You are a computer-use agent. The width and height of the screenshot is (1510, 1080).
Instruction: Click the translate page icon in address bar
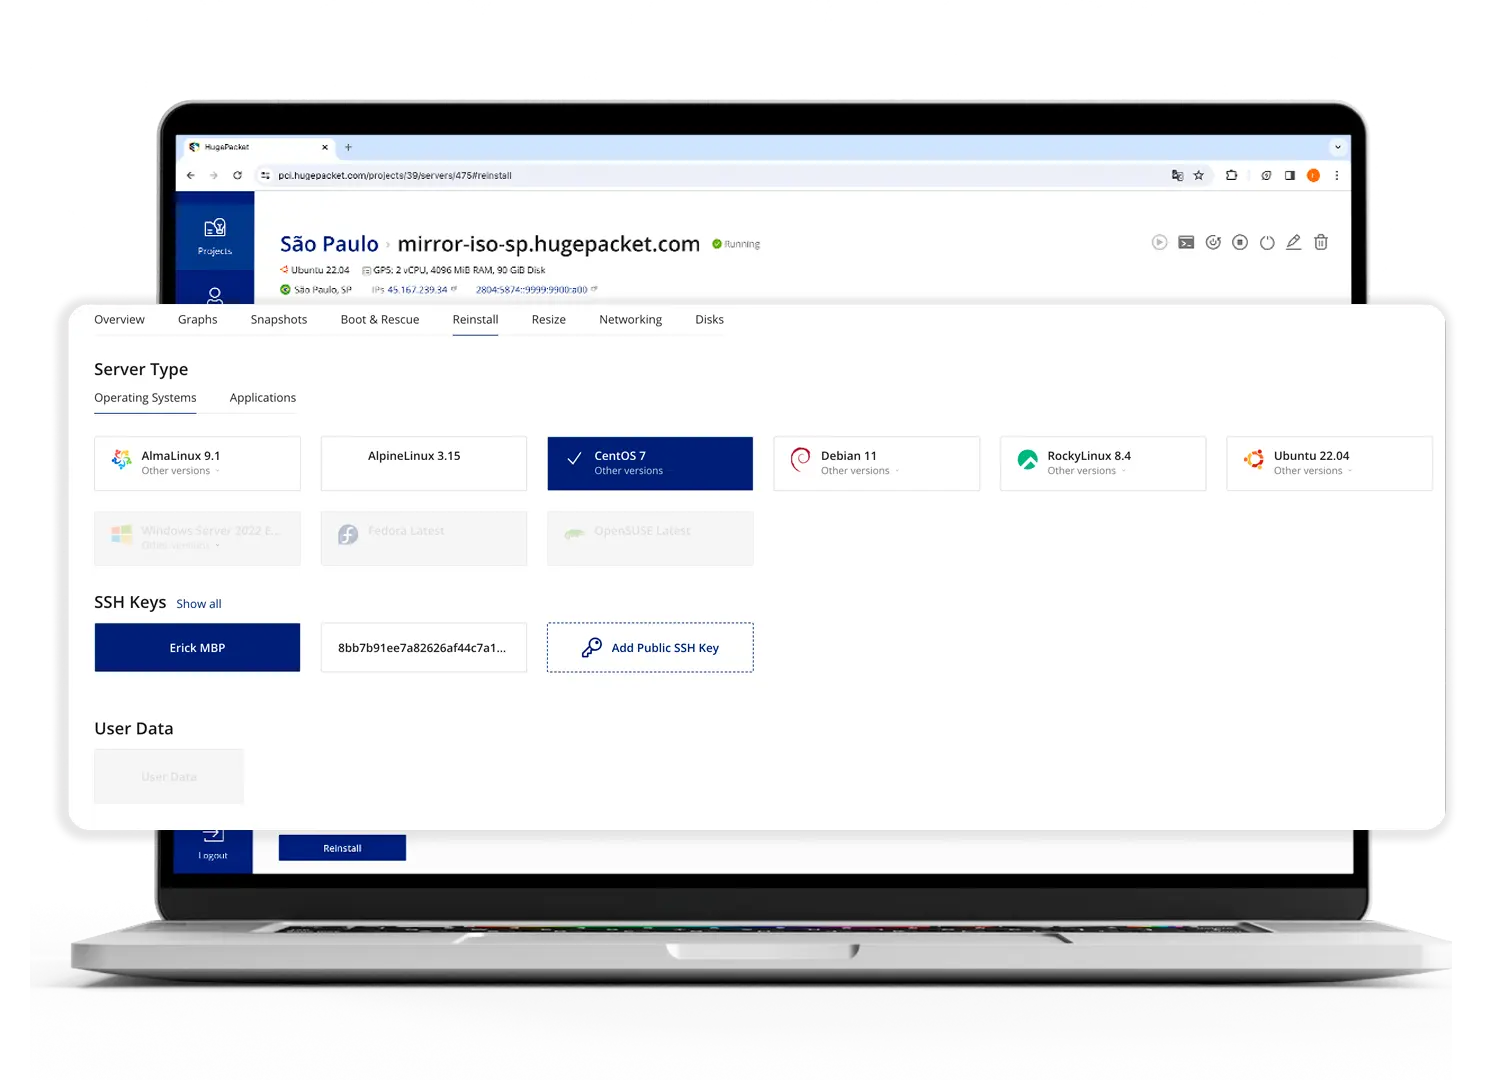(x=1177, y=175)
